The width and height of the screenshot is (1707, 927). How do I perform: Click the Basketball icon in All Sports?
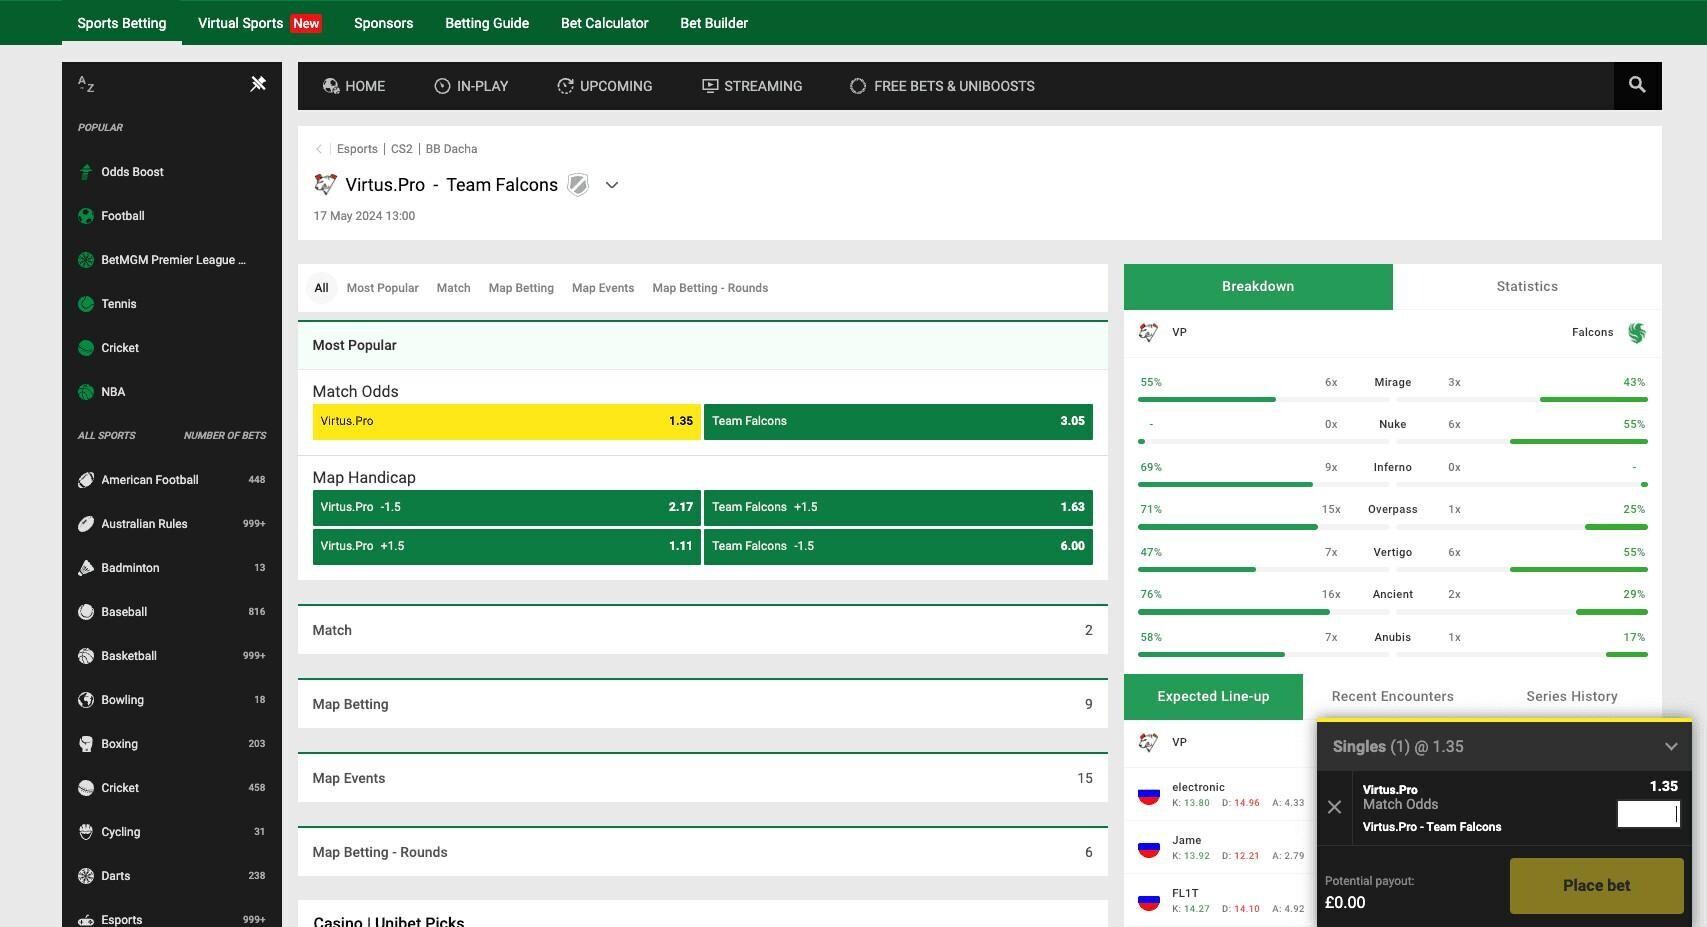click(86, 656)
